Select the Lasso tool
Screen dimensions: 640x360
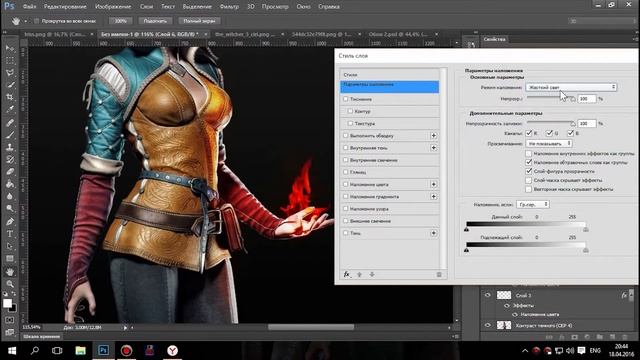point(10,73)
